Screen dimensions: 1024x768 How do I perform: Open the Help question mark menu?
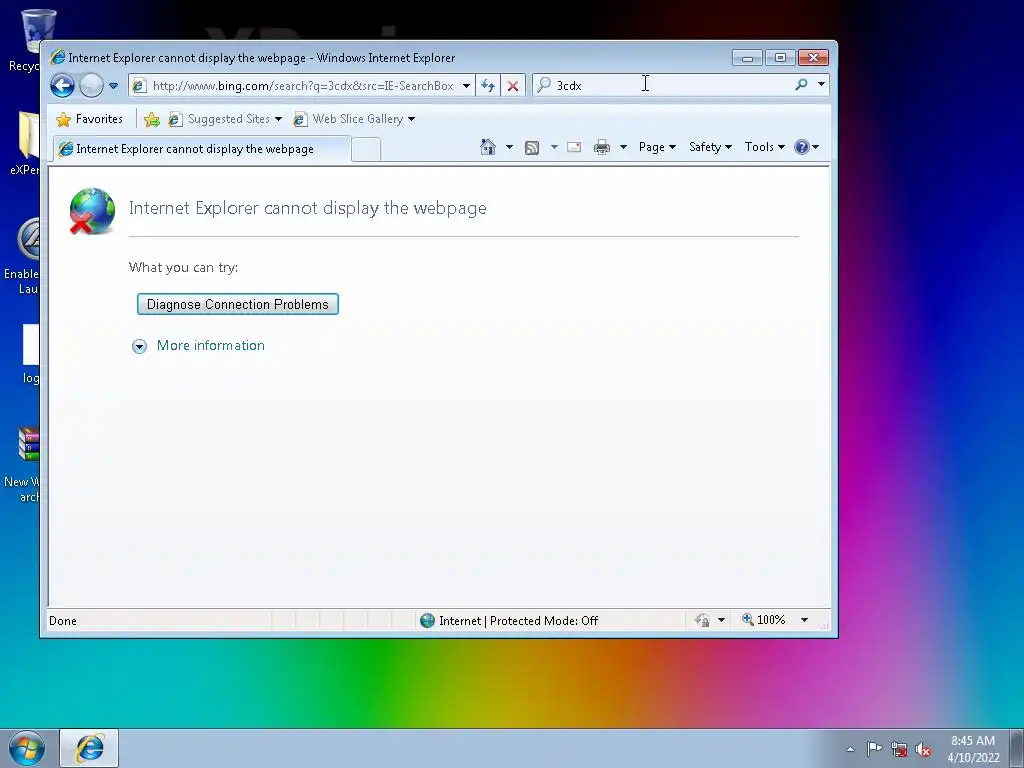807,147
